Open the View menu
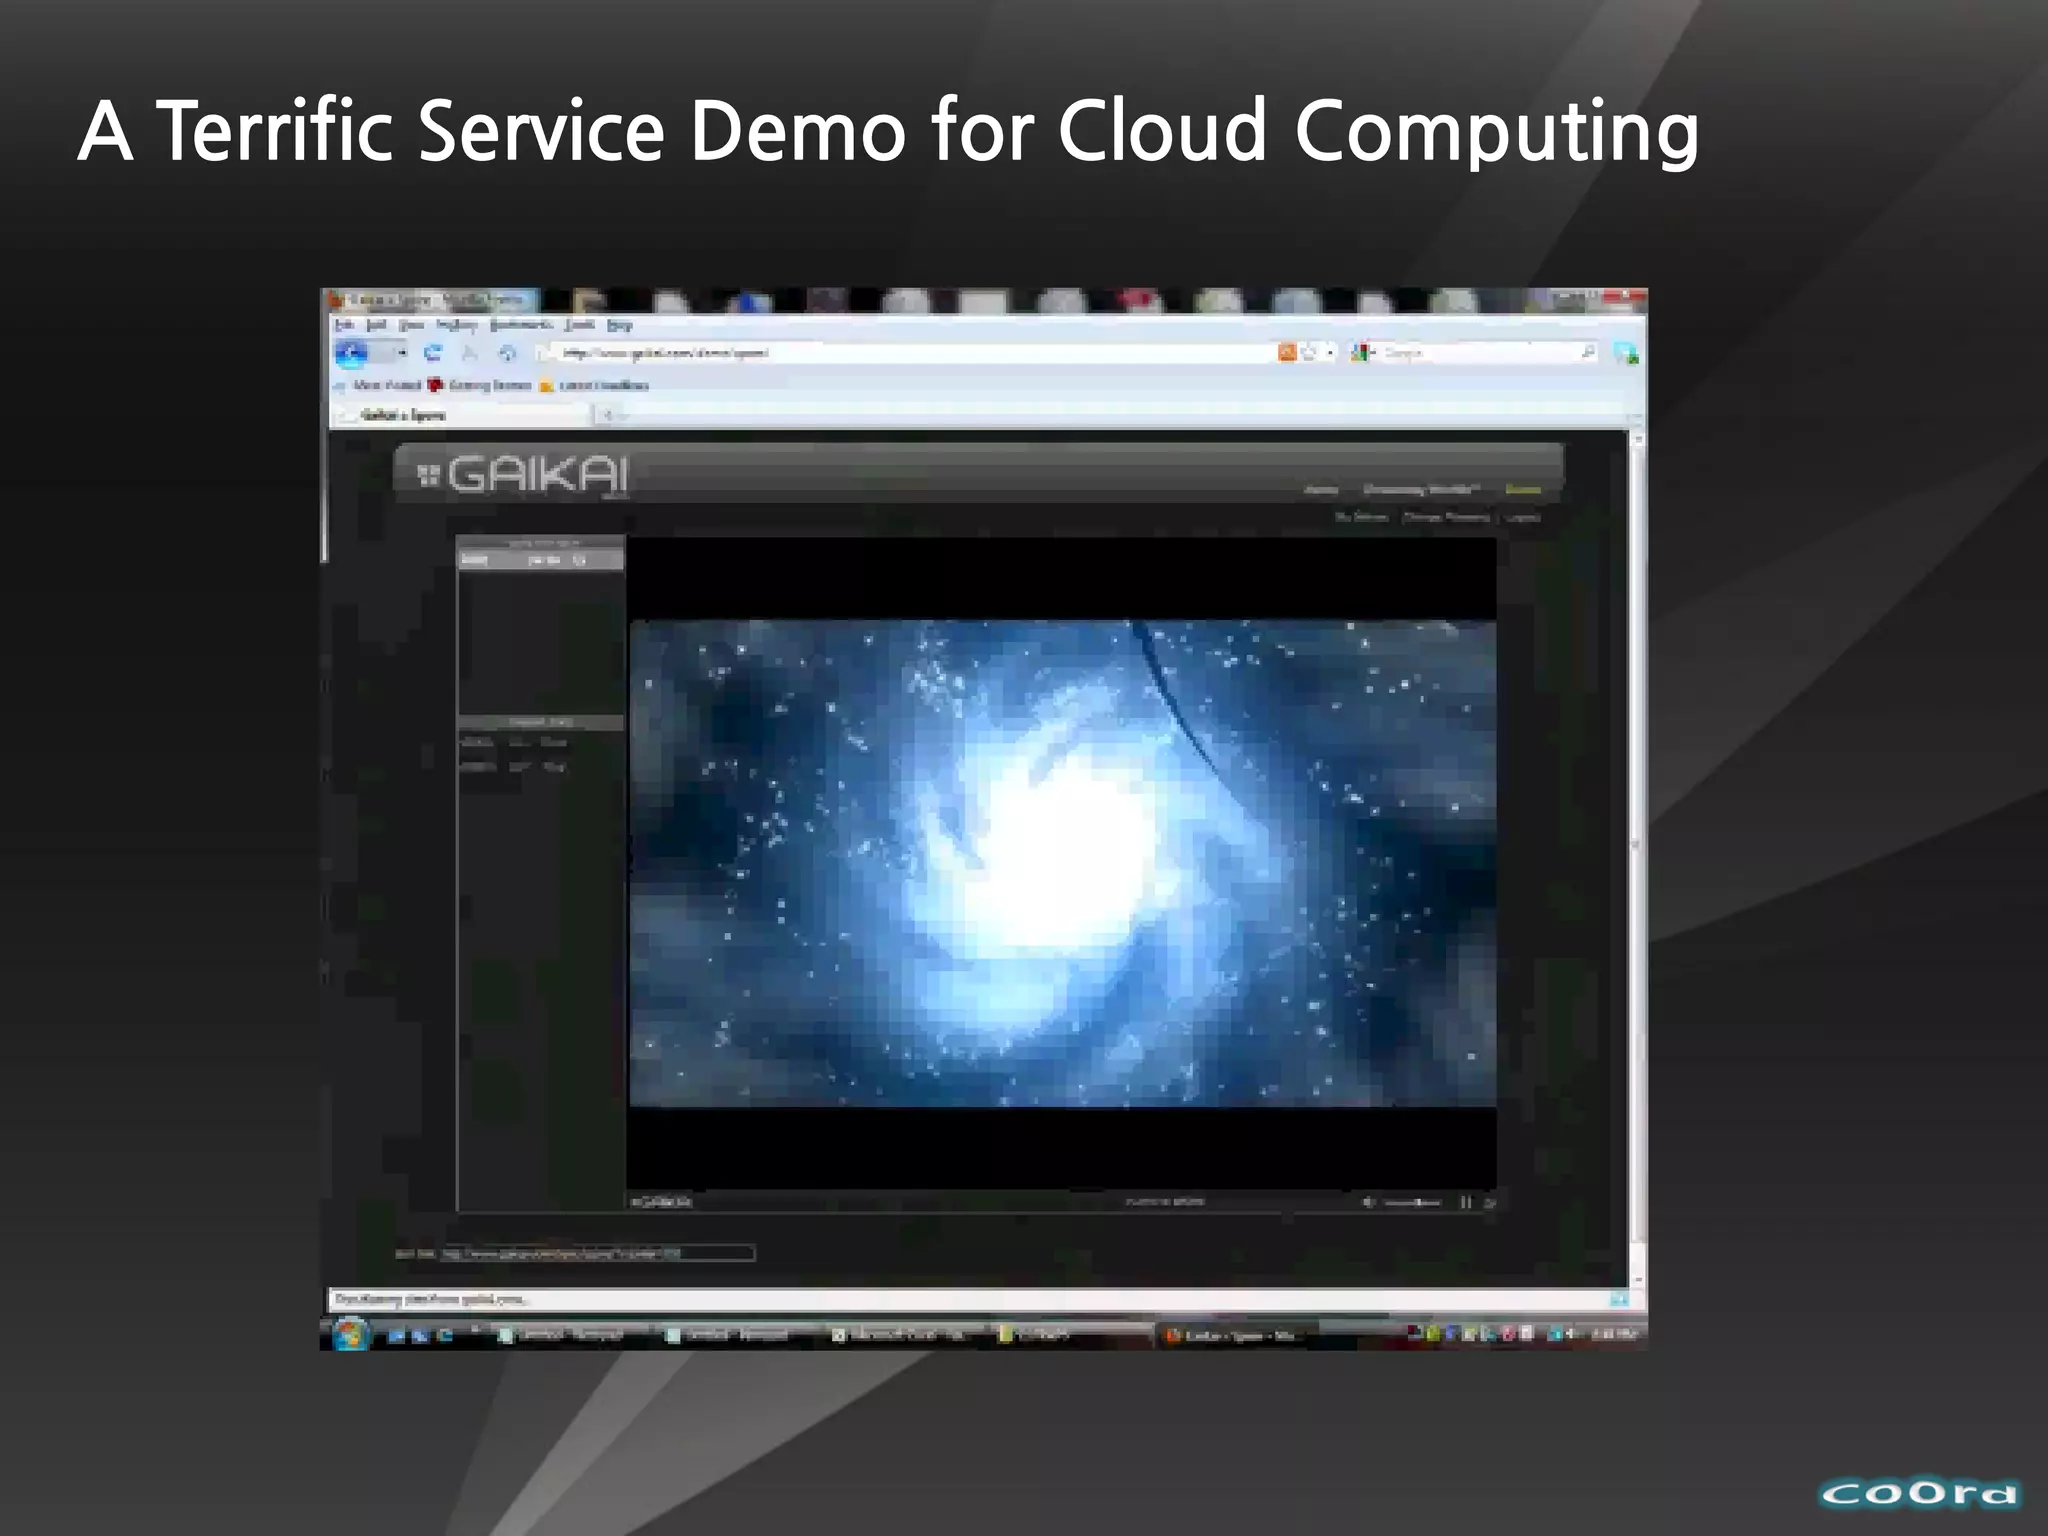Image resolution: width=2048 pixels, height=1536 pixels. click(411, 325)
